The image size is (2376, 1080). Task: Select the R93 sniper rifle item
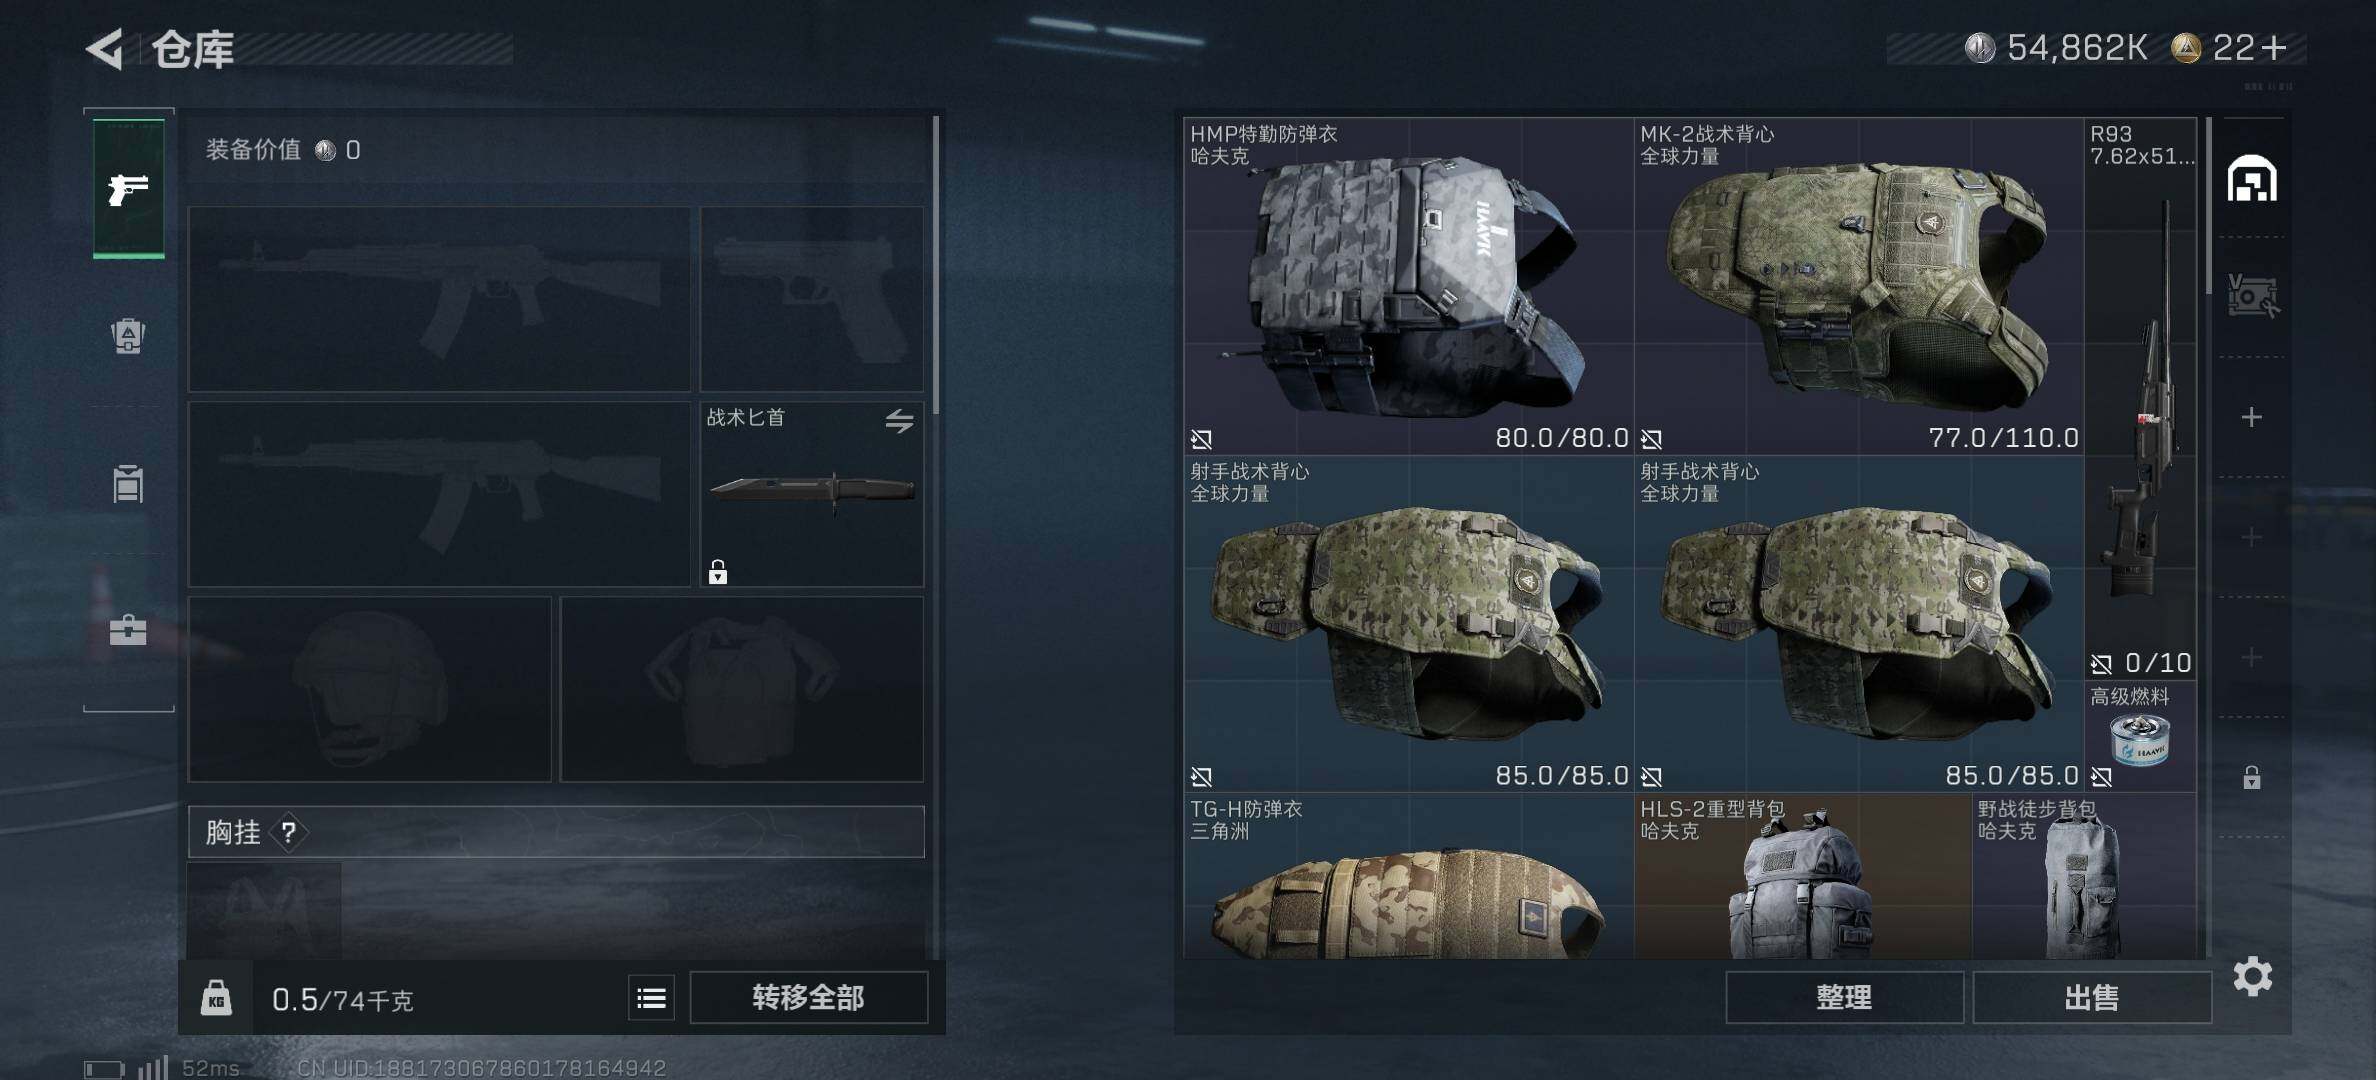tap(2140, 399)
